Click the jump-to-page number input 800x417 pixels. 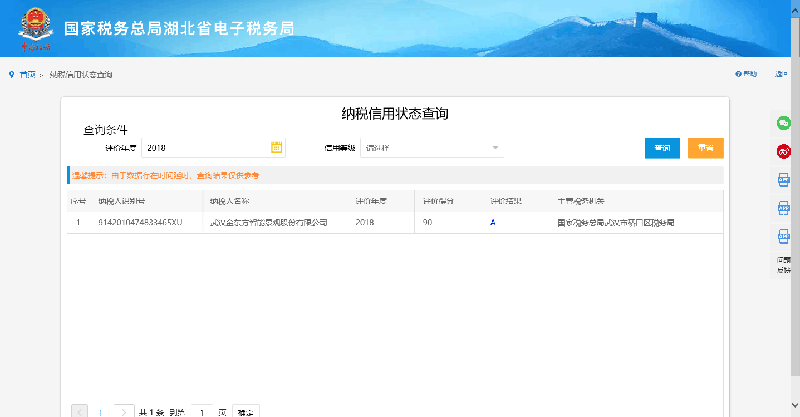pos(203,411)
